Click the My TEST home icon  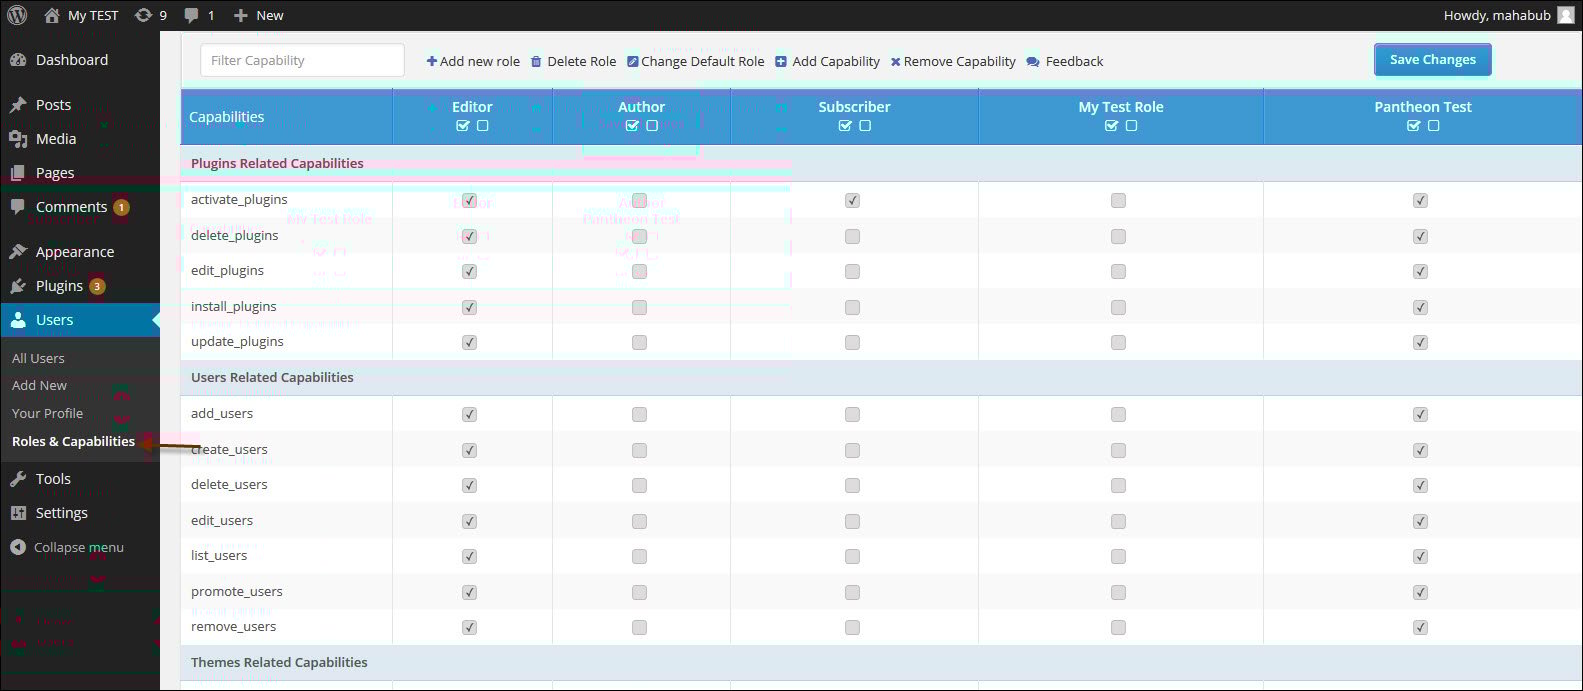point(52,15)
